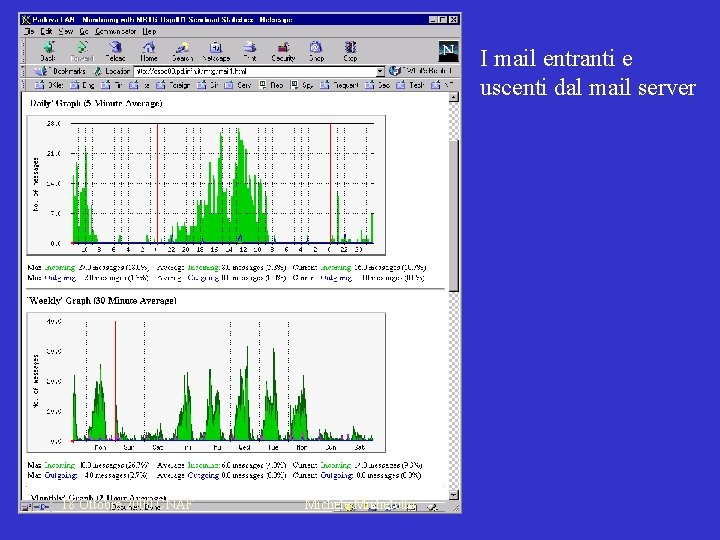Click the Shop toolbar button
This screenshot has width=720, height=540.
[316, 51]
